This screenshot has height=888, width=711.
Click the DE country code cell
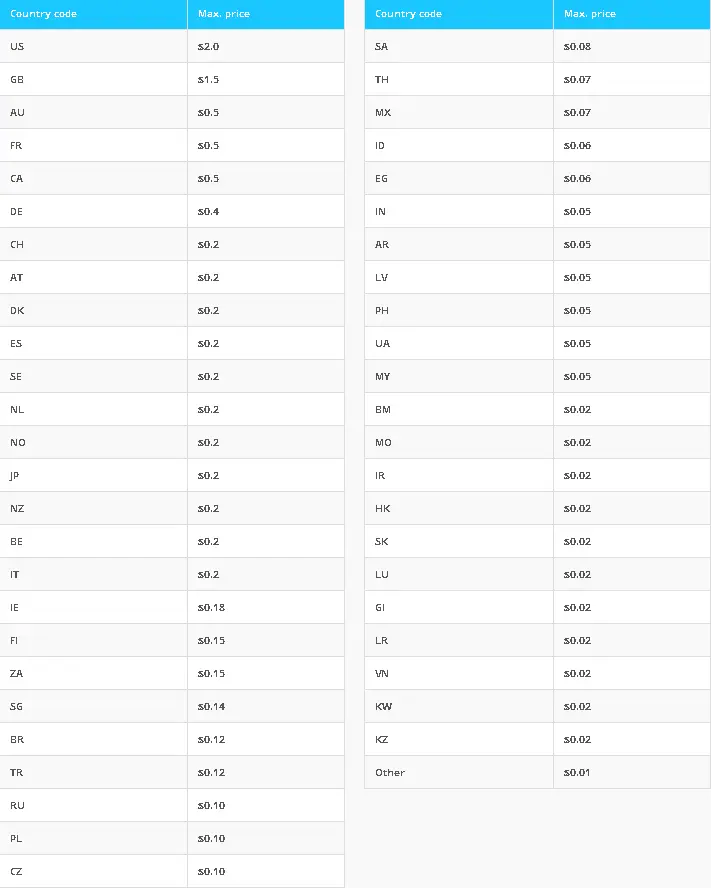tap(93, 211)
